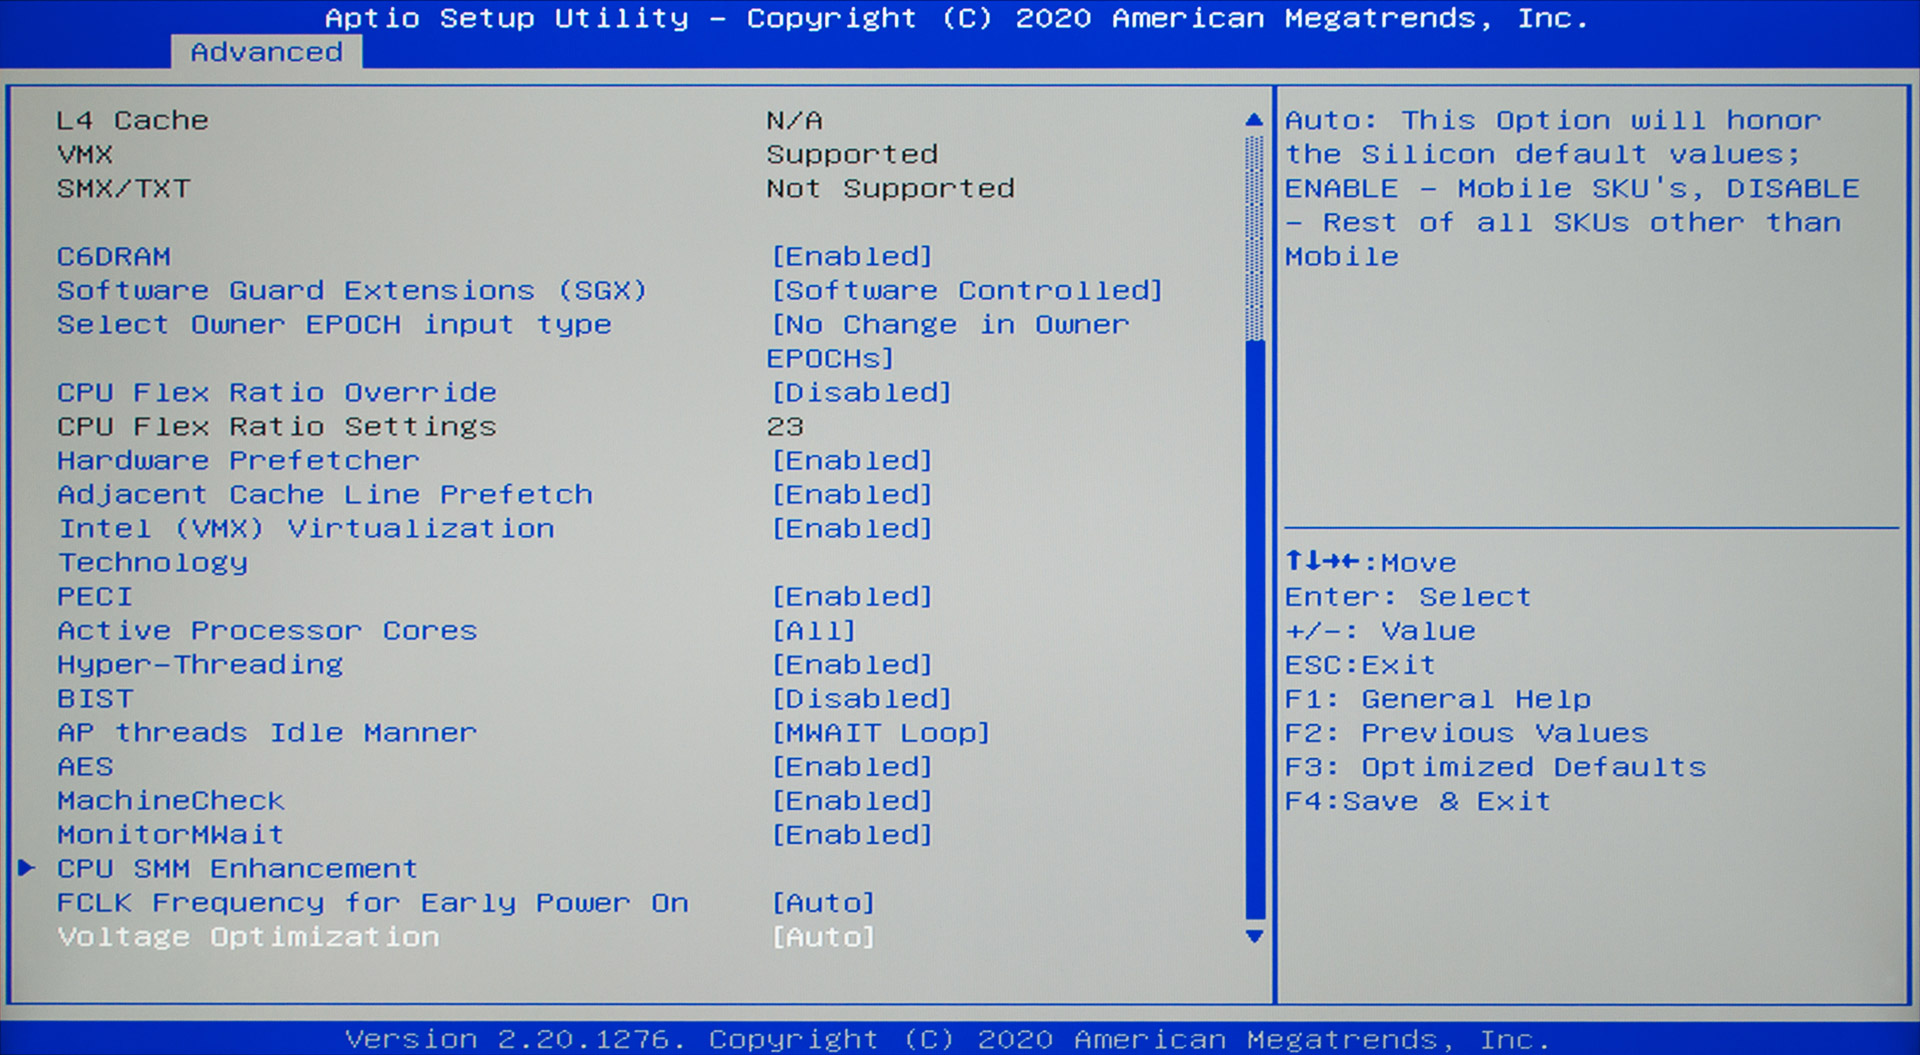Select FCLK Frequency for Early Power On

click(x=373, y=903)
